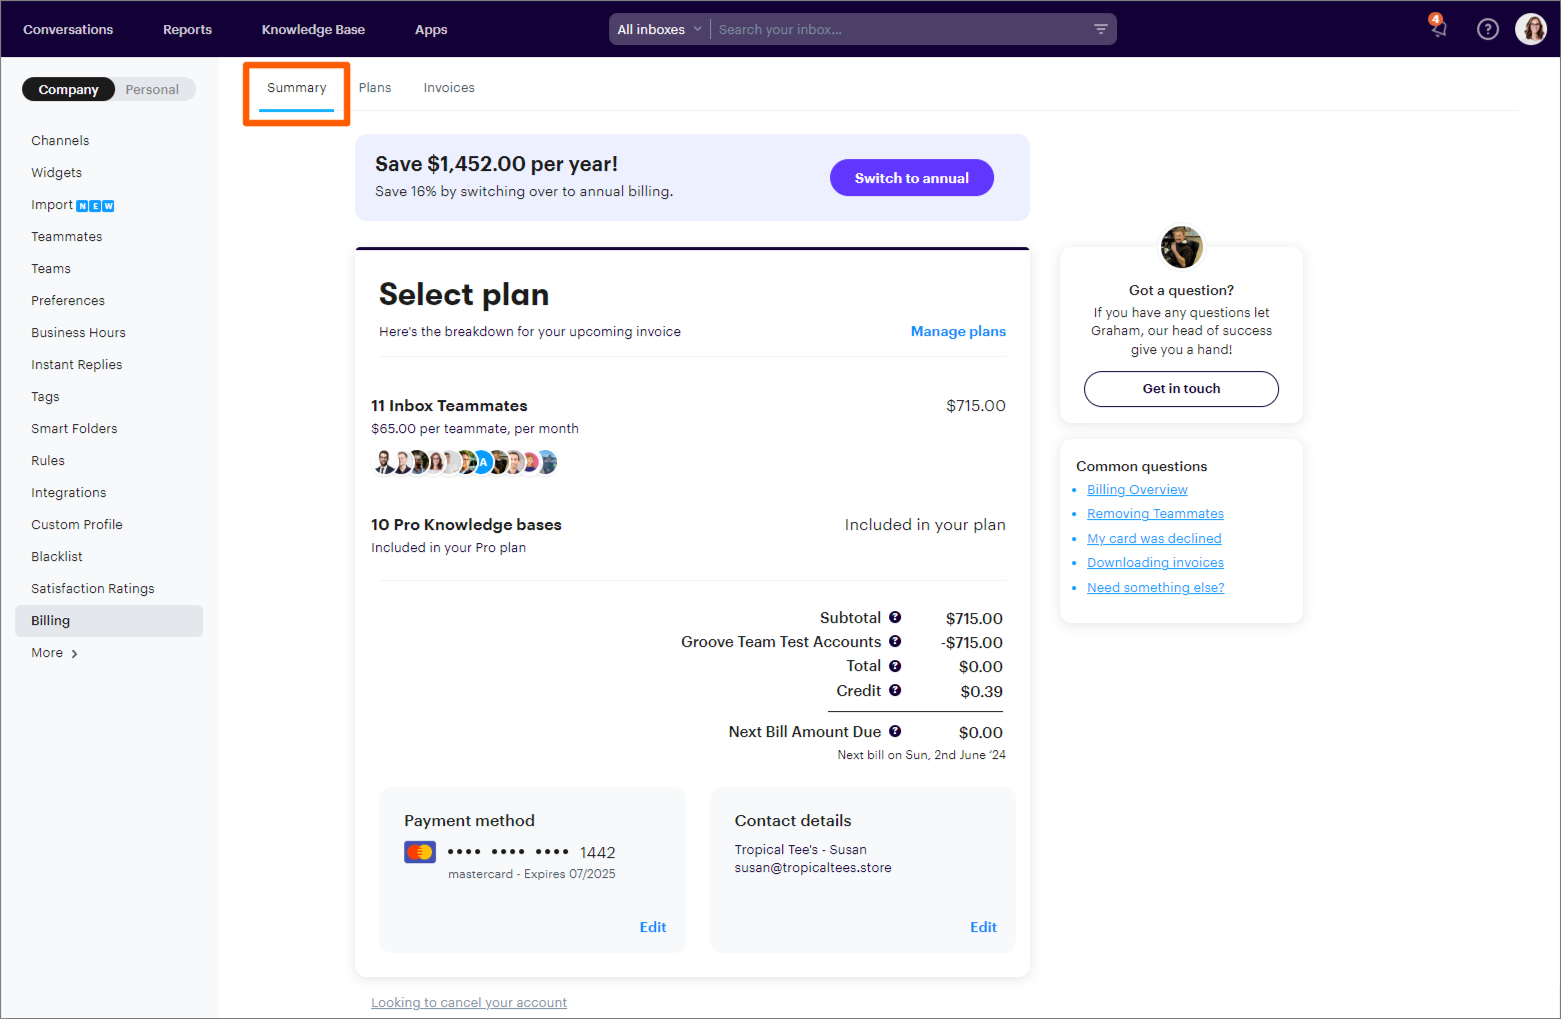Image resolution: width=1561 pixels, height=1019 pixels.
Task: Click info icon next to Groove Team Test Accounts
Action: (x=895, y=641)
